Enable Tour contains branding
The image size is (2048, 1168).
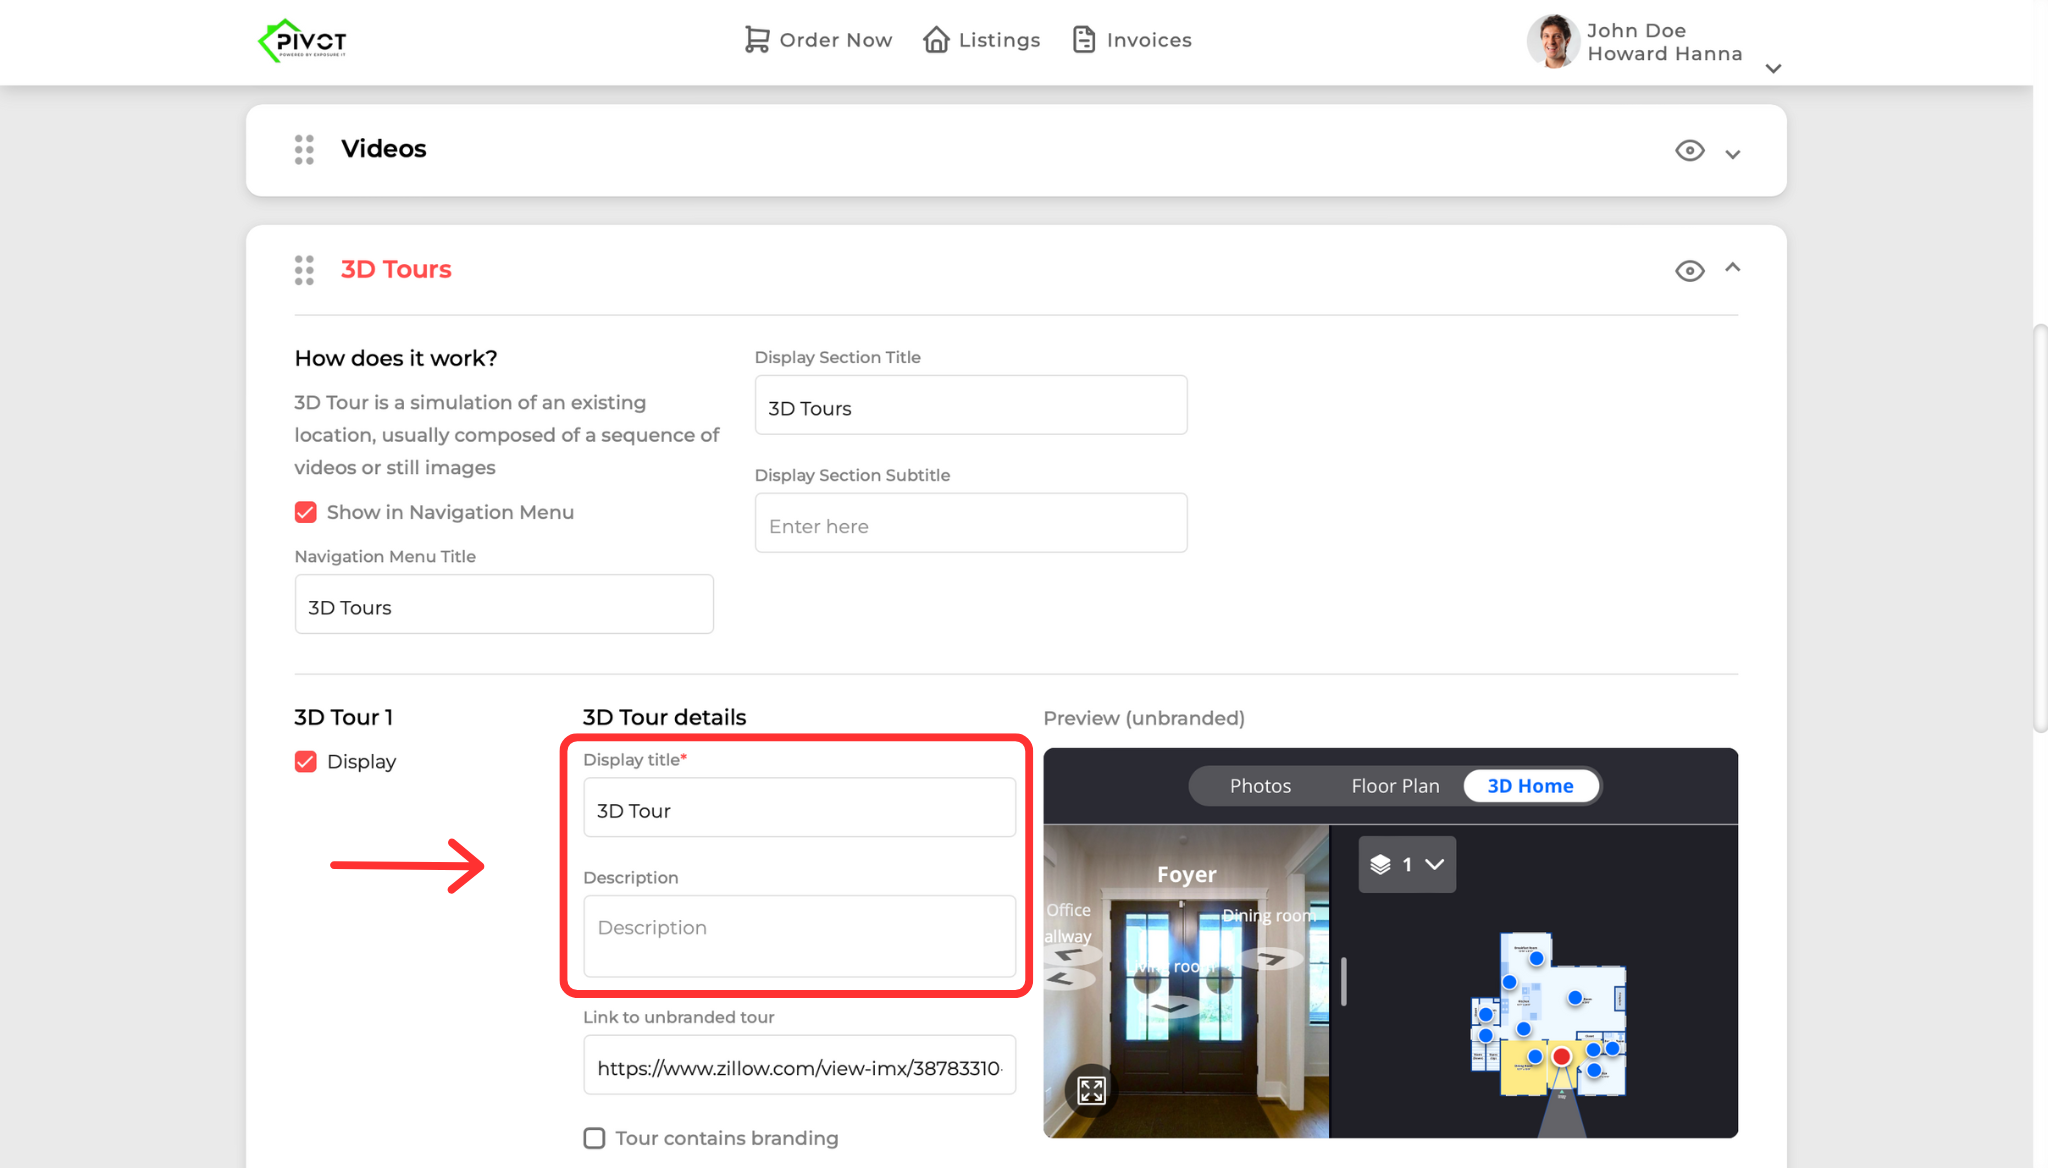pyautogui.click(x=594, y=1138)
